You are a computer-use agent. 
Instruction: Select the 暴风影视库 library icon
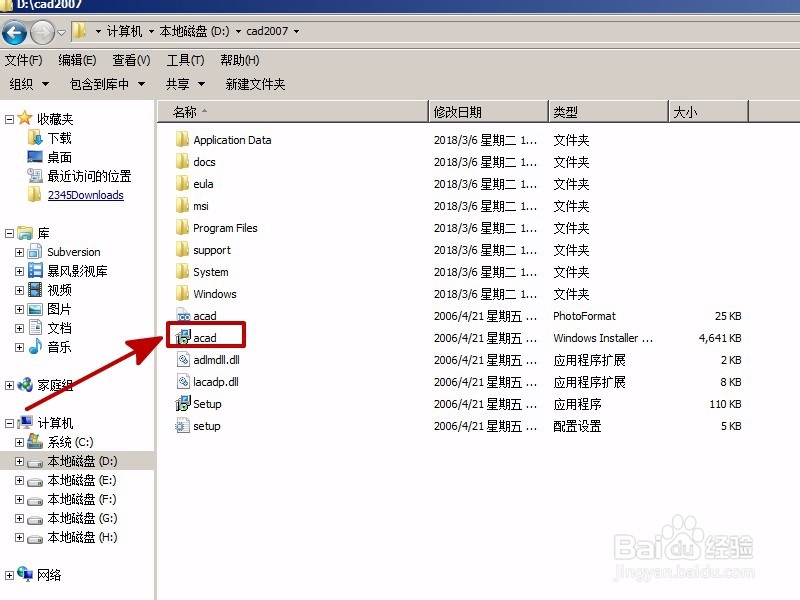pos(35,270)
